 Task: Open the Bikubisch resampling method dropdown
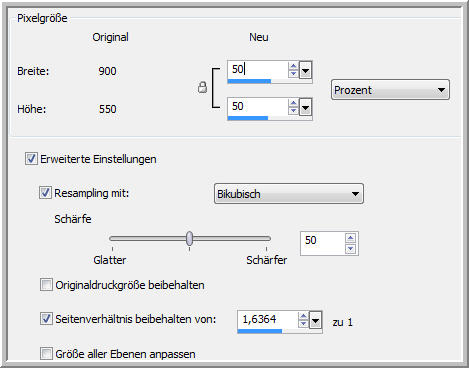tap(289, 194)
